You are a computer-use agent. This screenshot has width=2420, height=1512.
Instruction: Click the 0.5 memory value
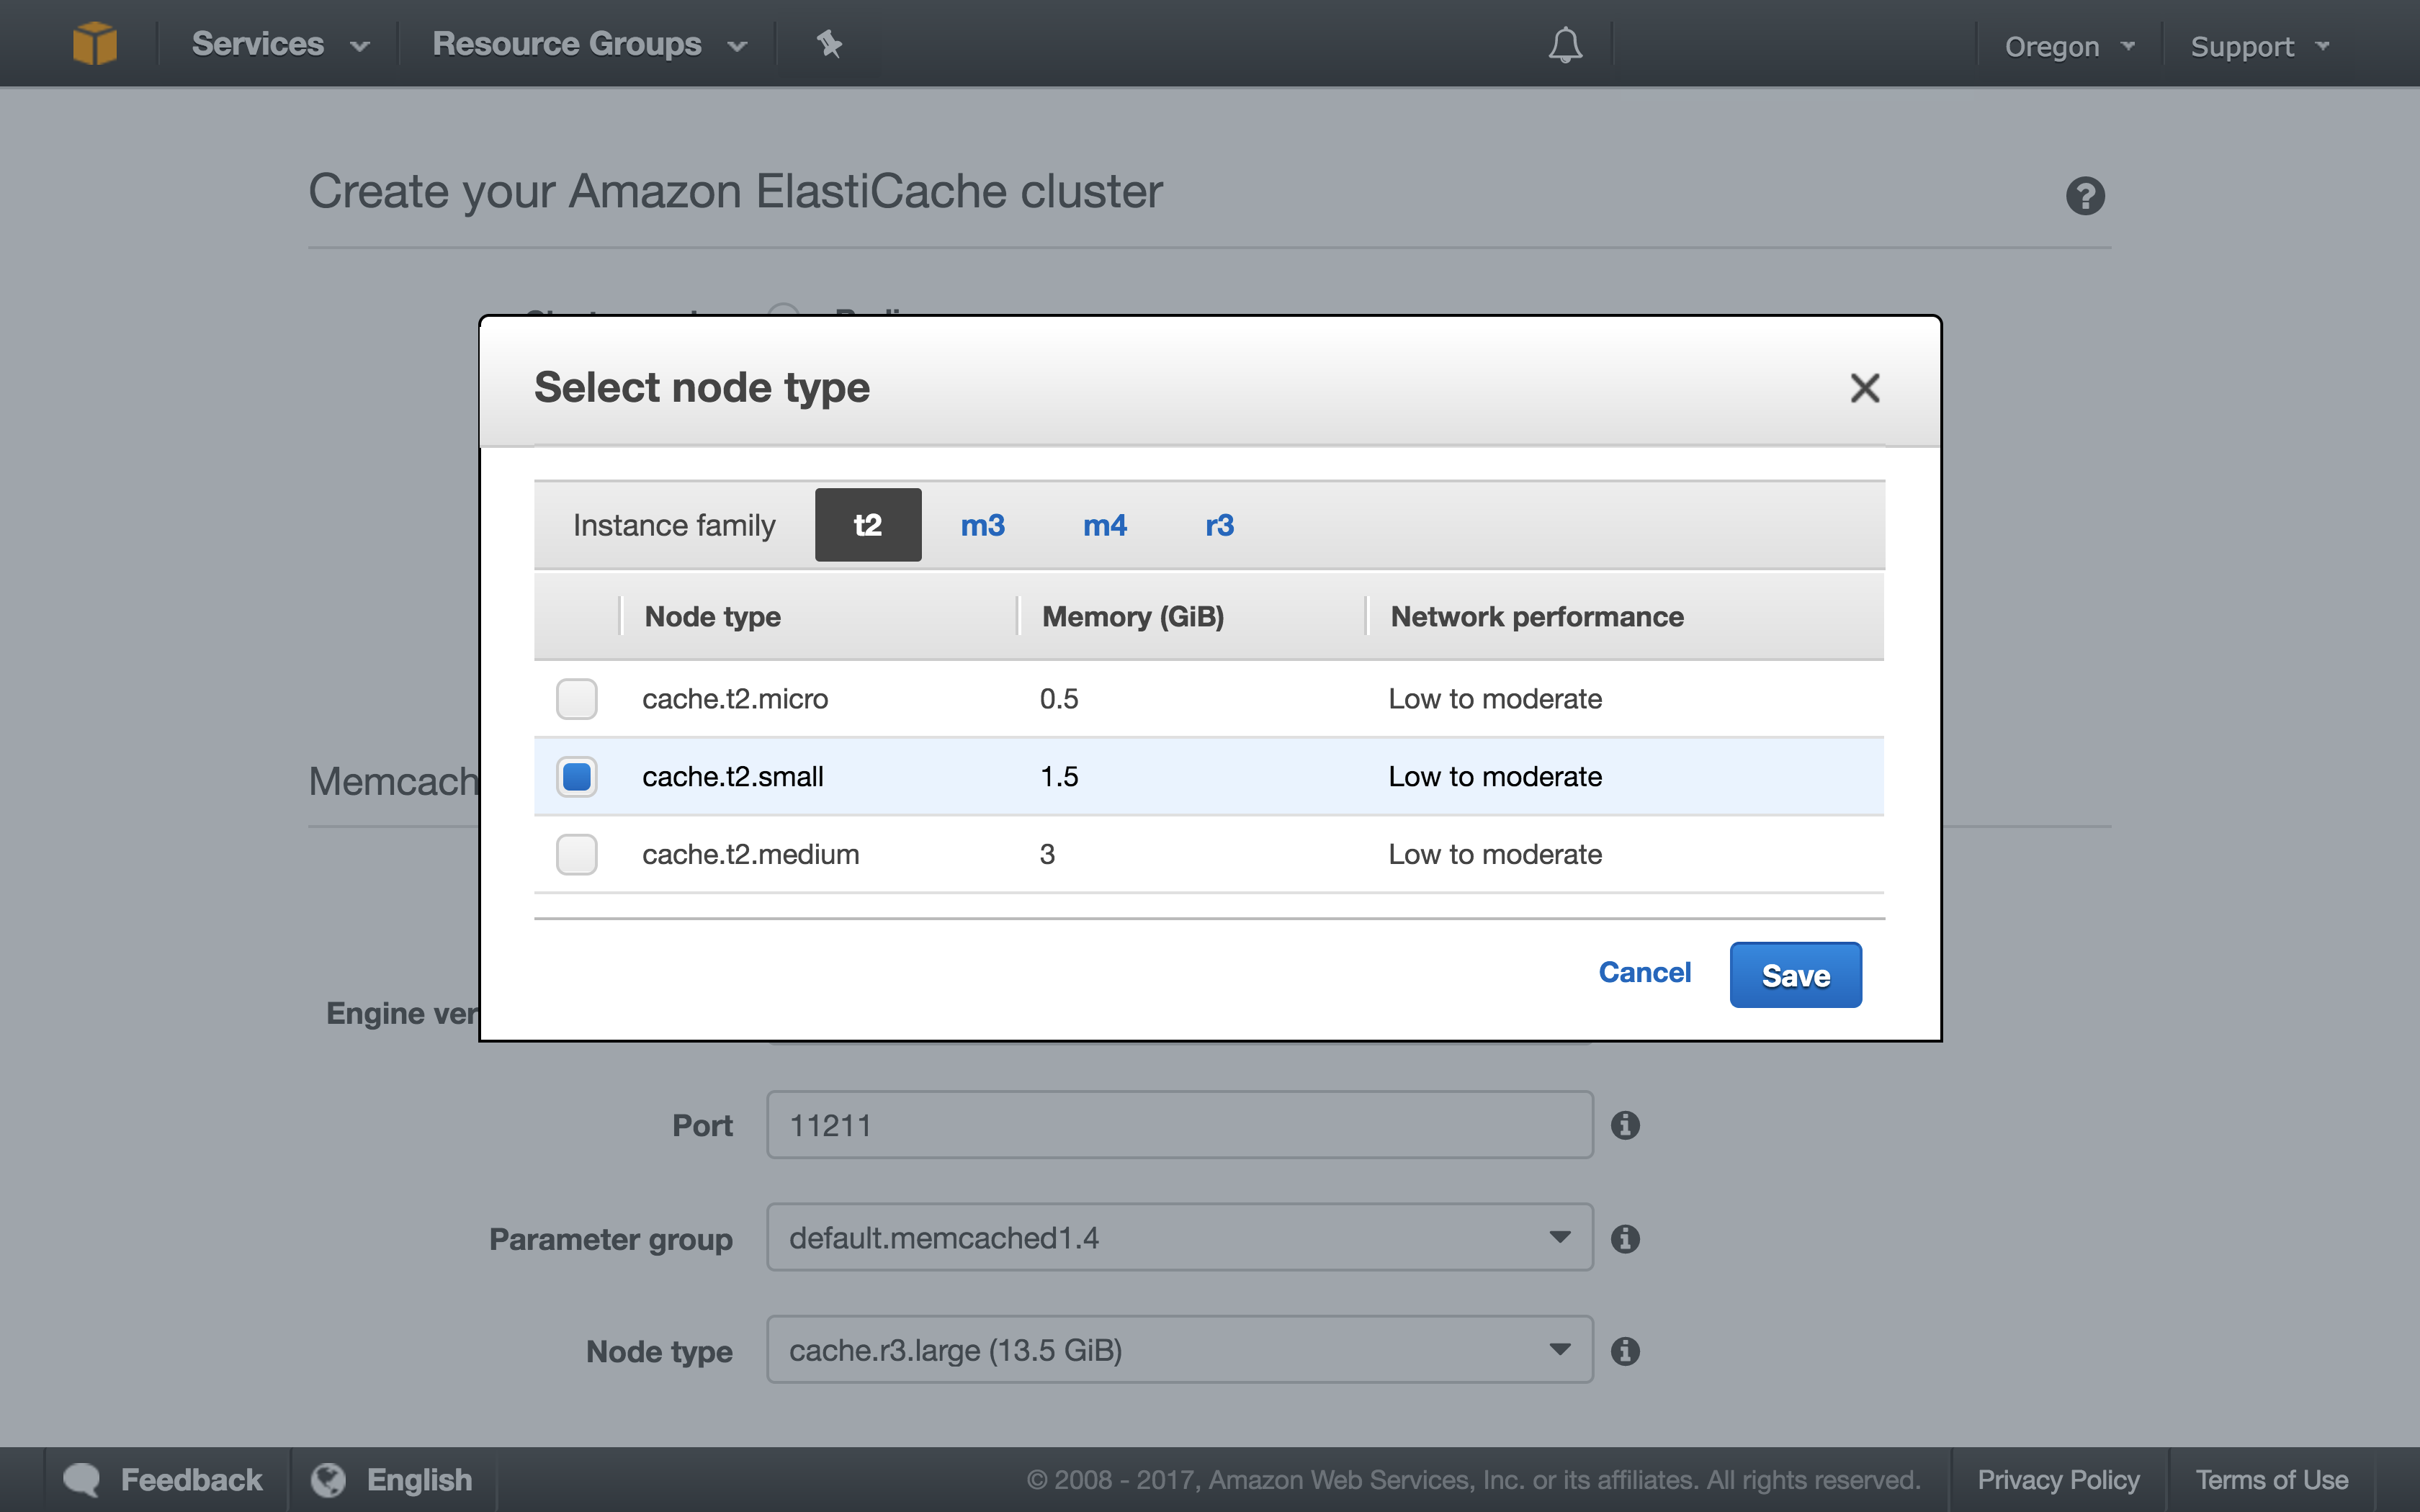click(1059, 699)
